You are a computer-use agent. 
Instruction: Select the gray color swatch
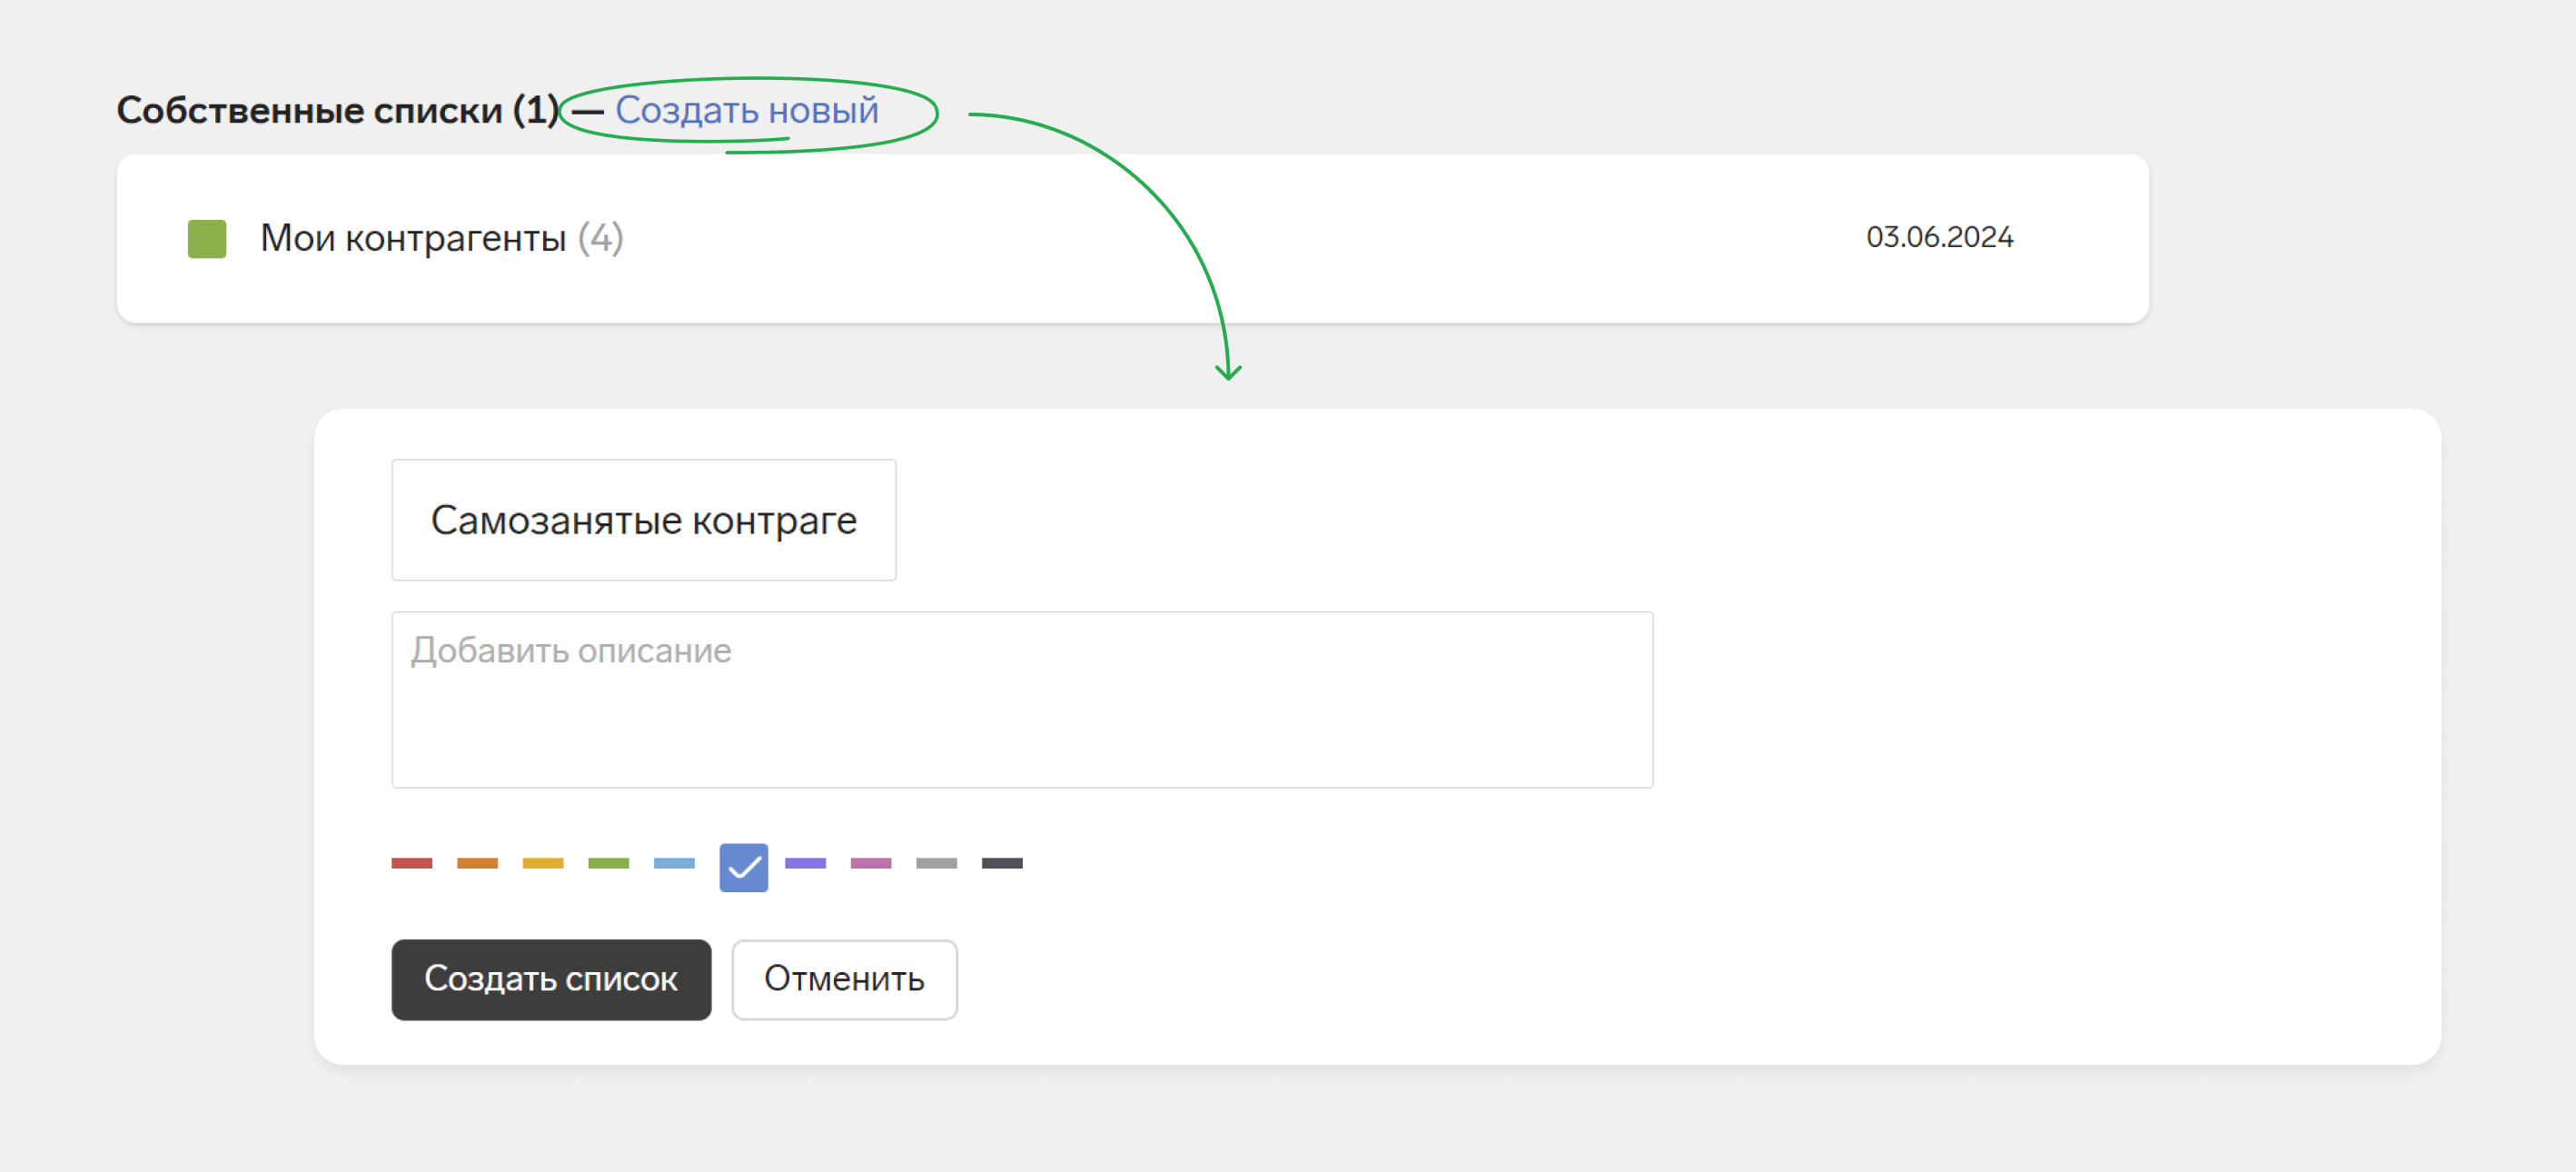[936, 863]
